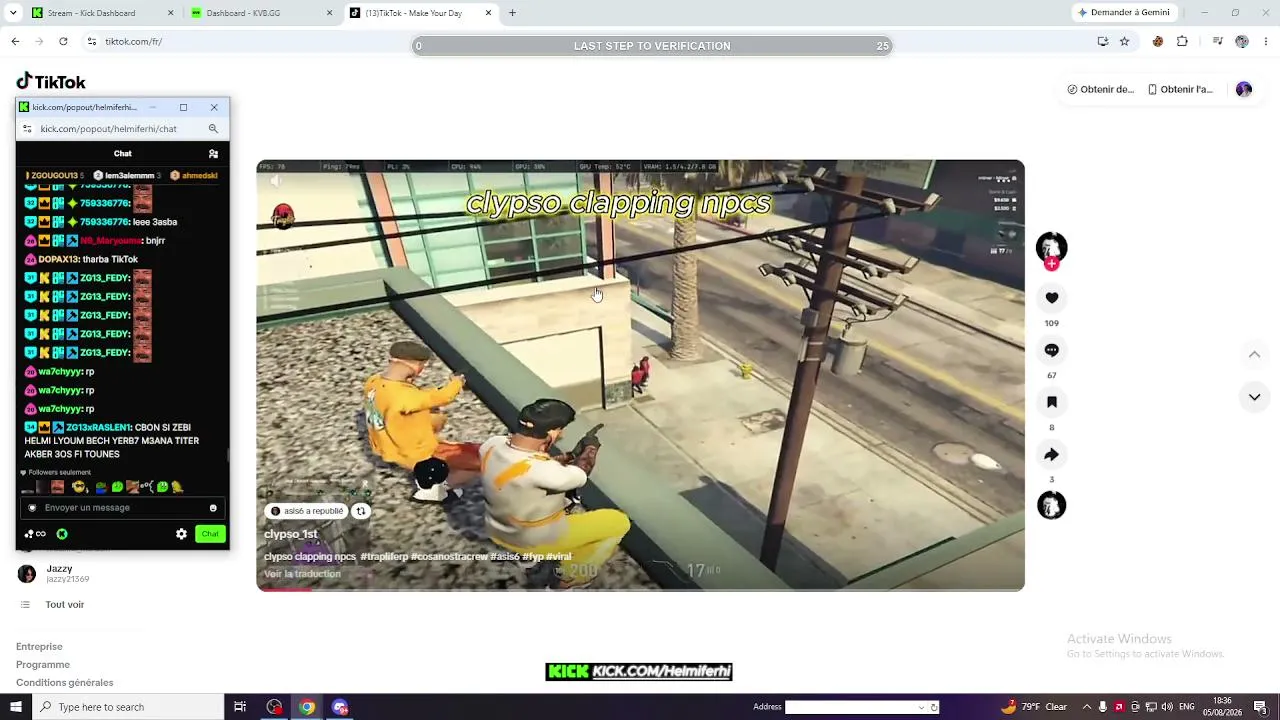
Task: Like the TikTok video with the heart icon
Action: (1051, 298)
